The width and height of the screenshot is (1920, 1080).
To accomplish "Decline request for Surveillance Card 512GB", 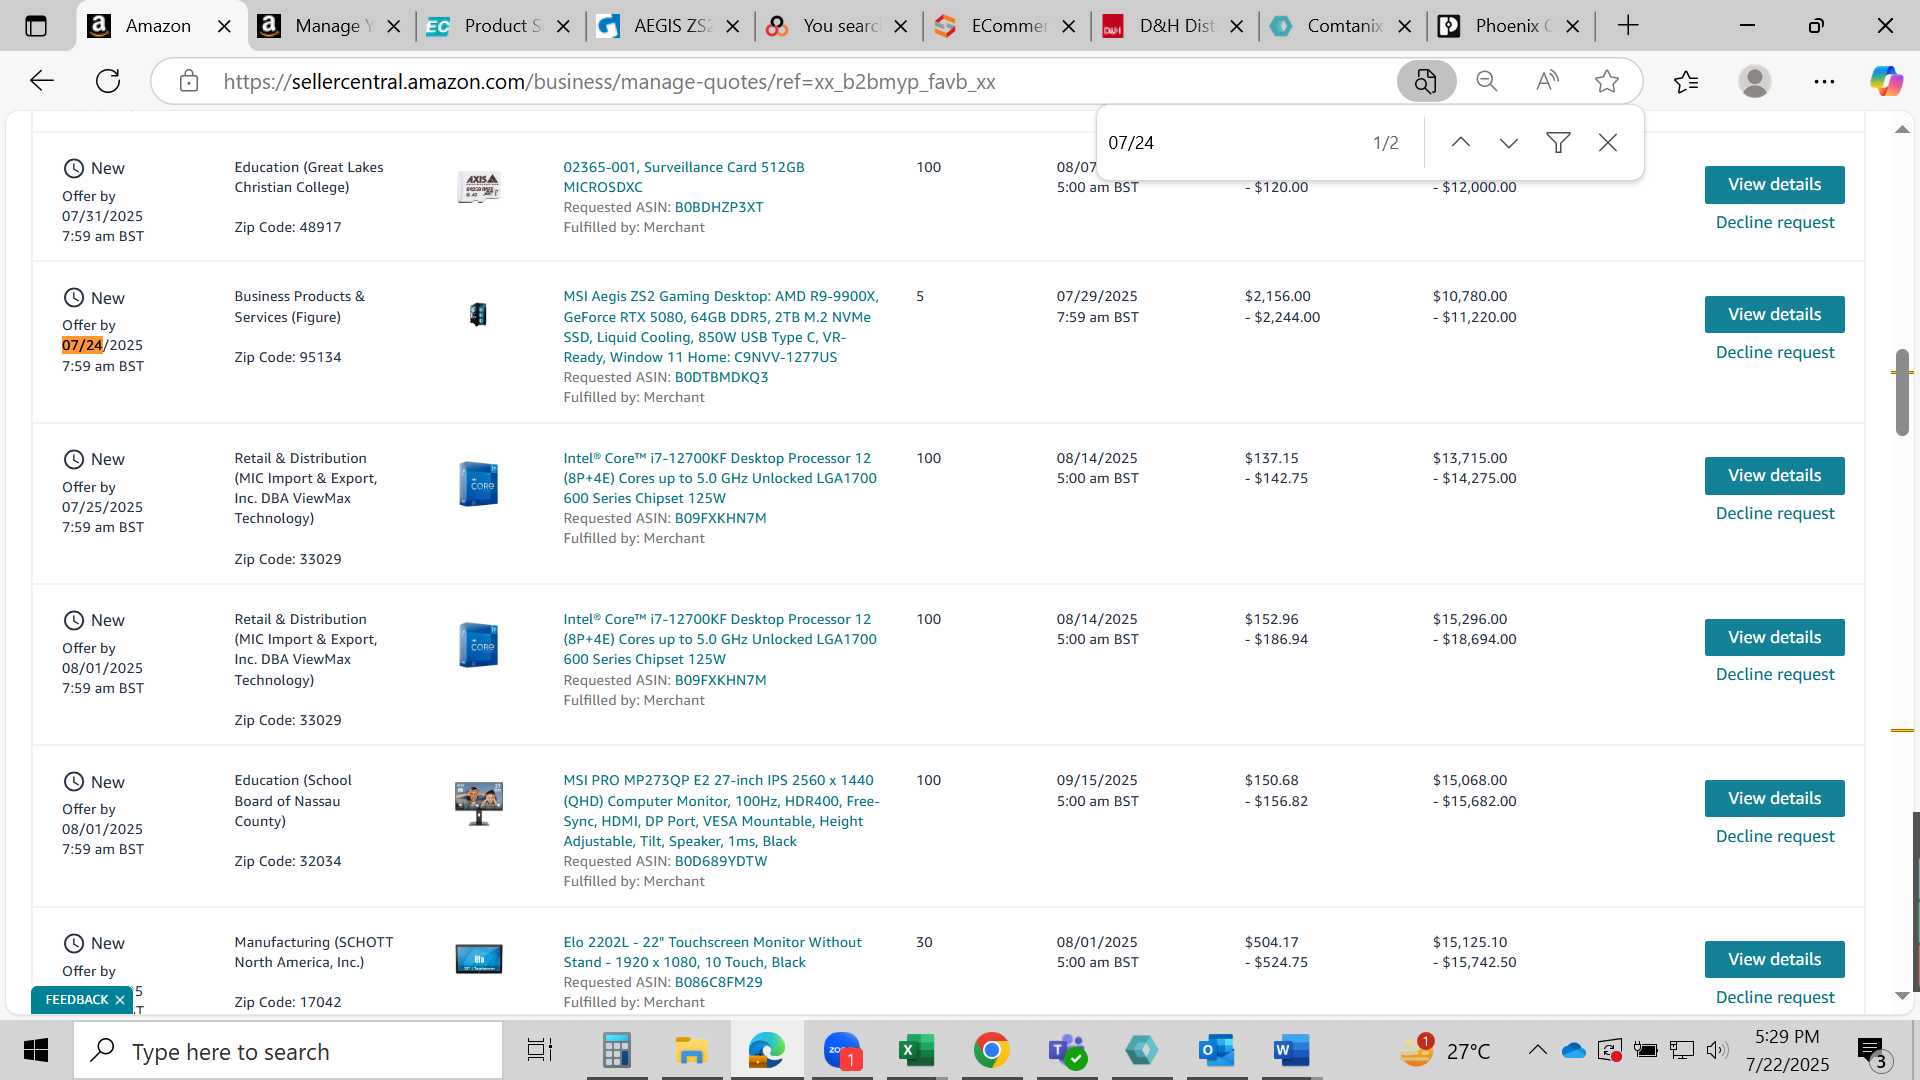I will tap(1775, 223).
